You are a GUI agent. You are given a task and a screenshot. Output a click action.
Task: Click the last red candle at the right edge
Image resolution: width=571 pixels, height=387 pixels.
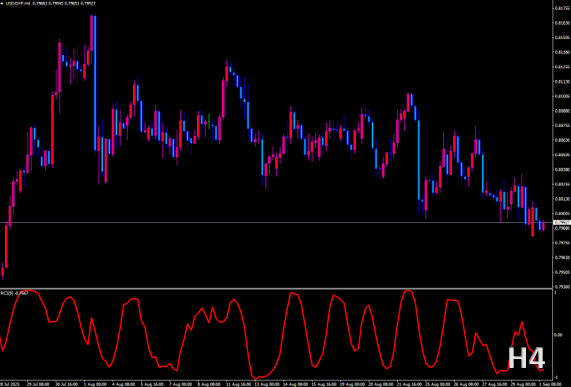click(x=543, y=226)
